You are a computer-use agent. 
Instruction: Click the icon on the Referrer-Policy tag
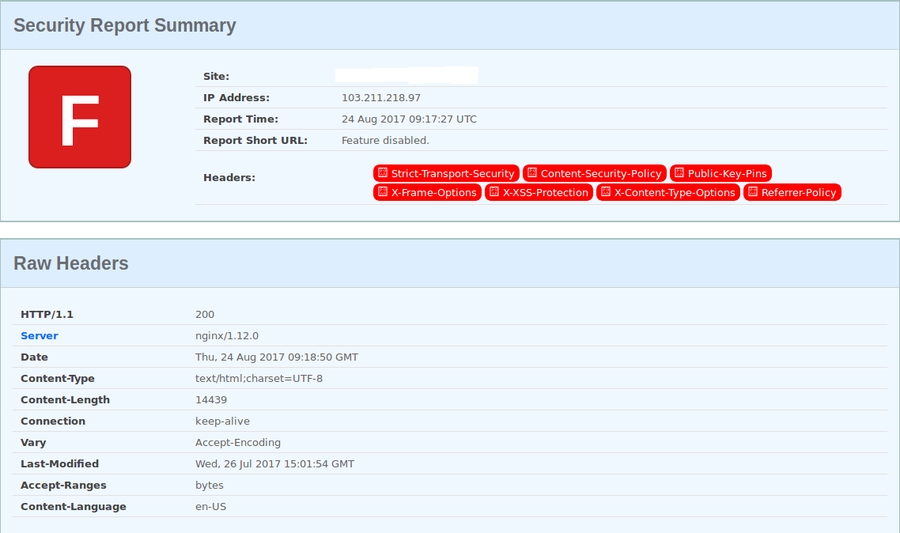click(x=752, y=192)
